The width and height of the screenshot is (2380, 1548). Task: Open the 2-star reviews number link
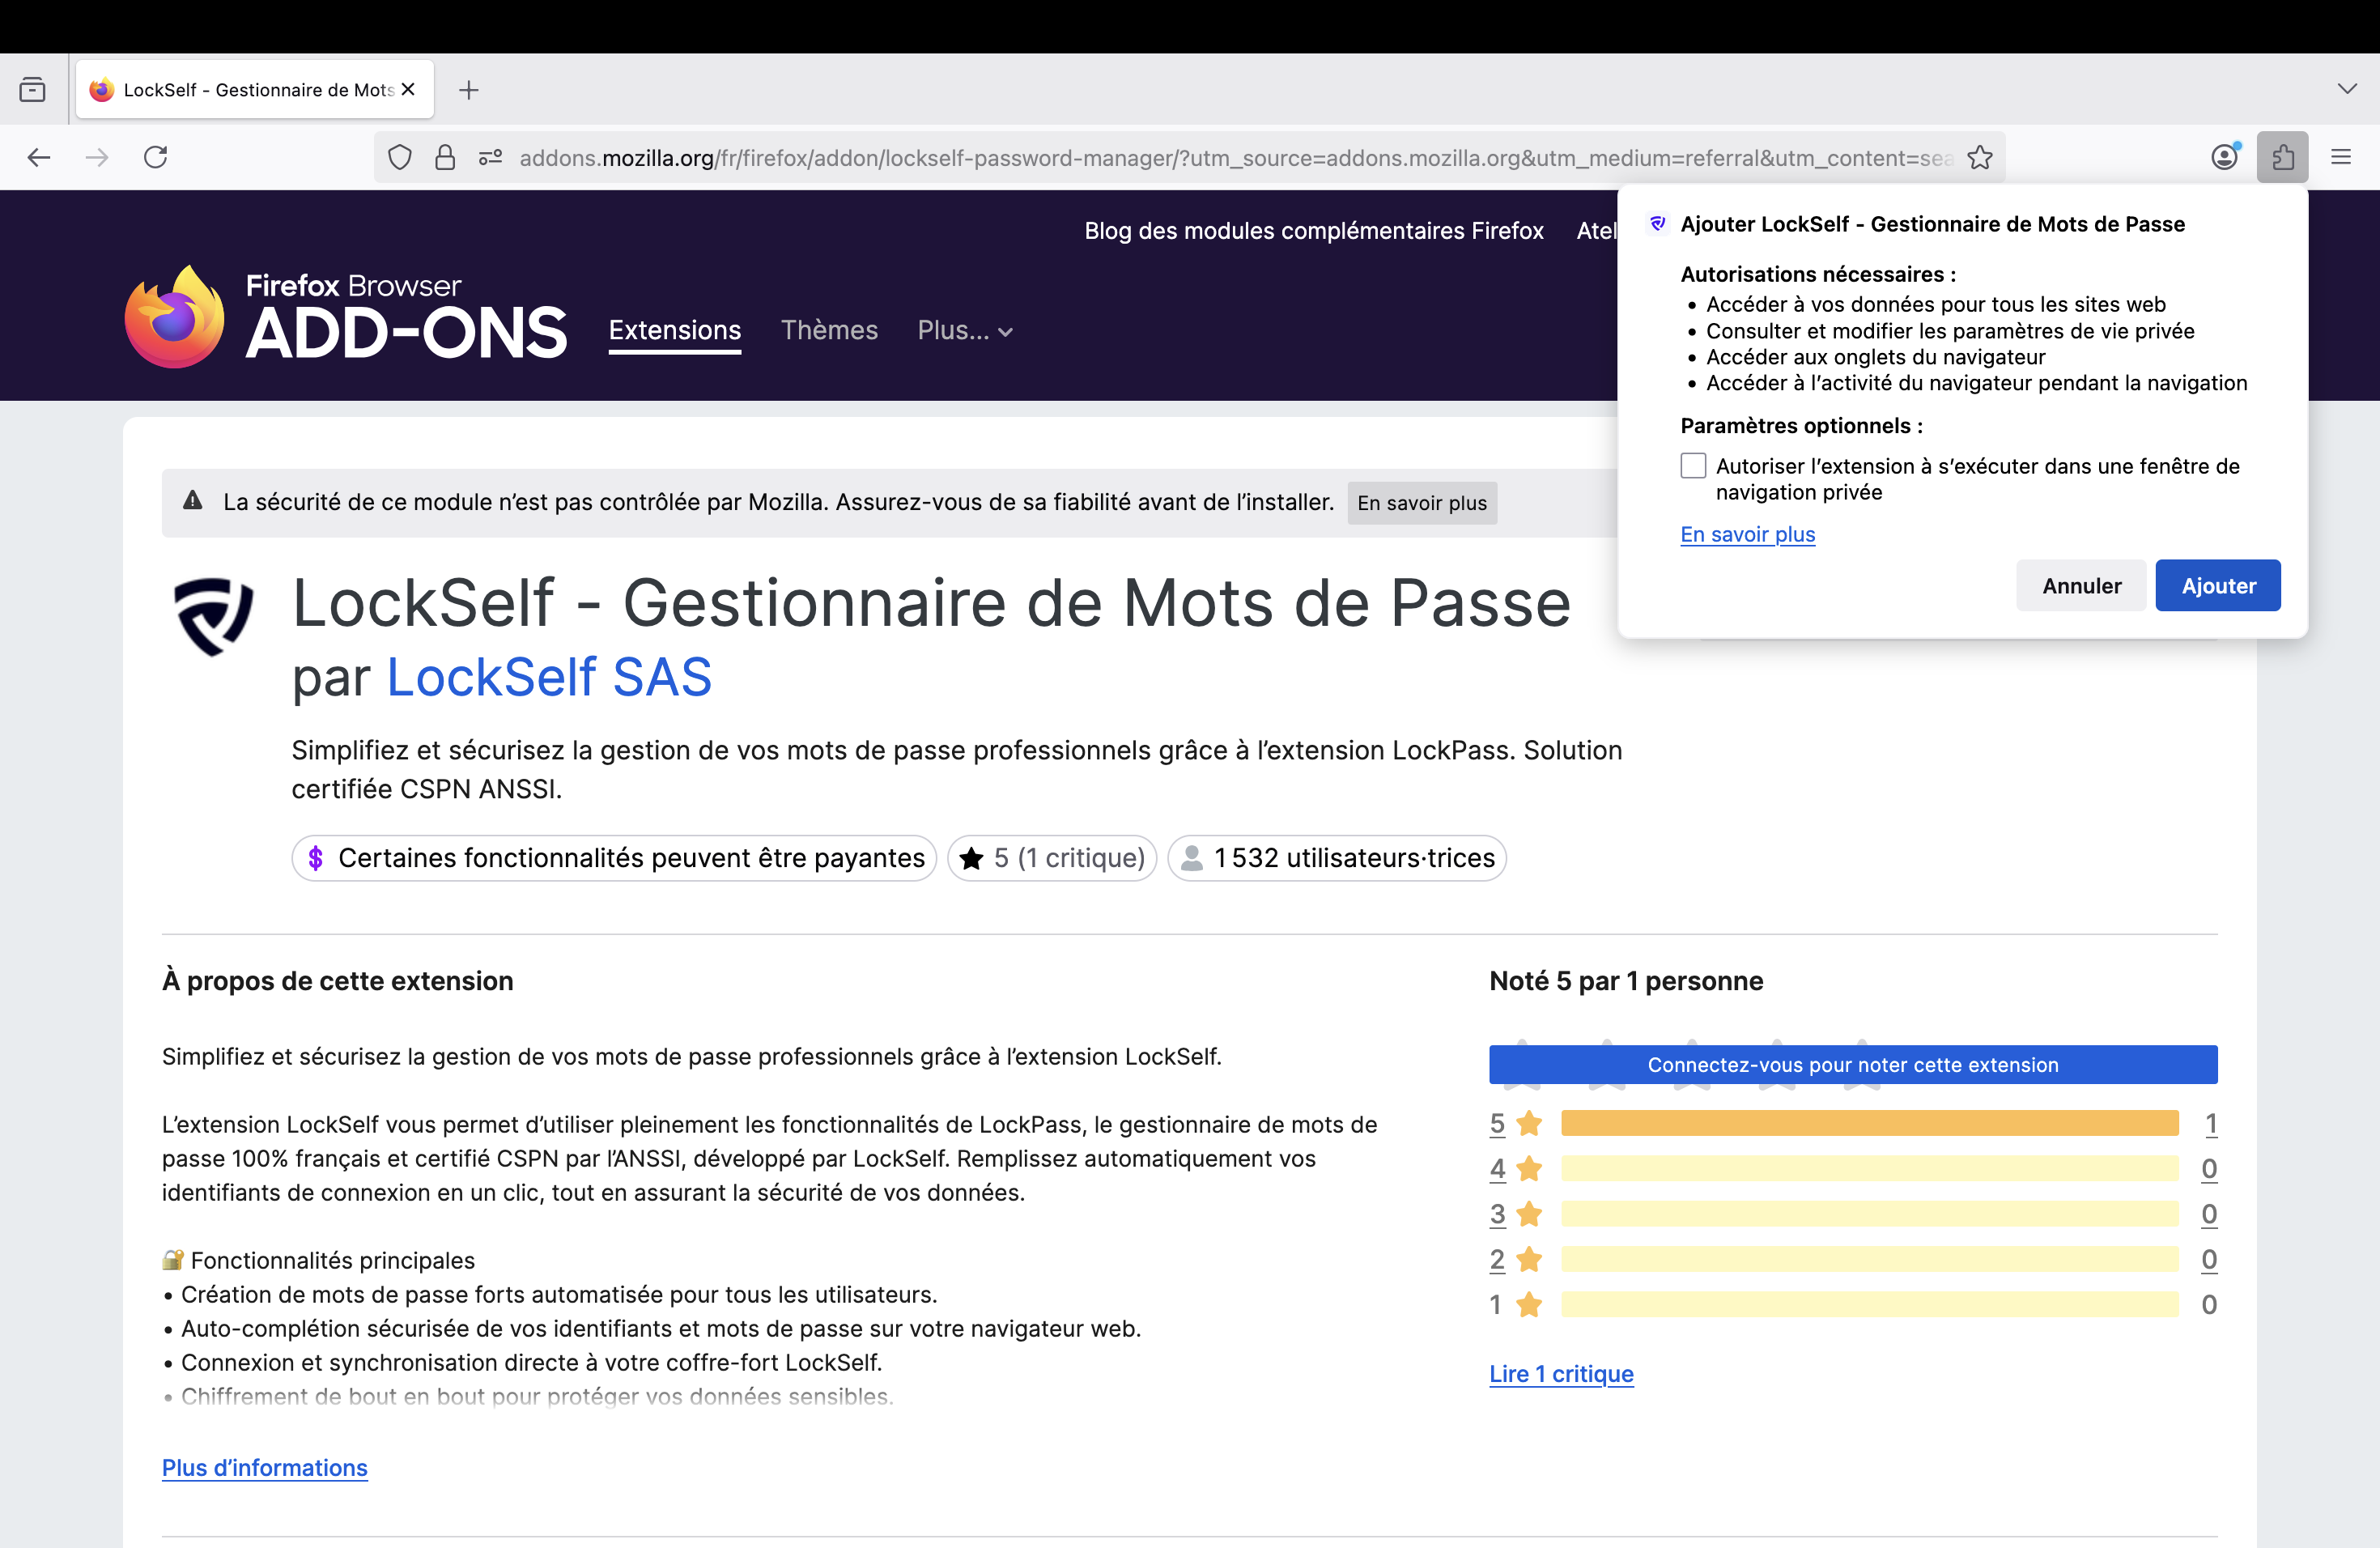pyautogui.click(x=1497, y=1259)
